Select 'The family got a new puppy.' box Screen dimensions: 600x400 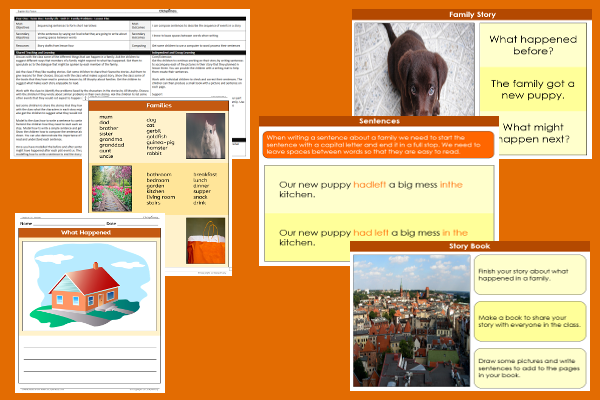533,90
